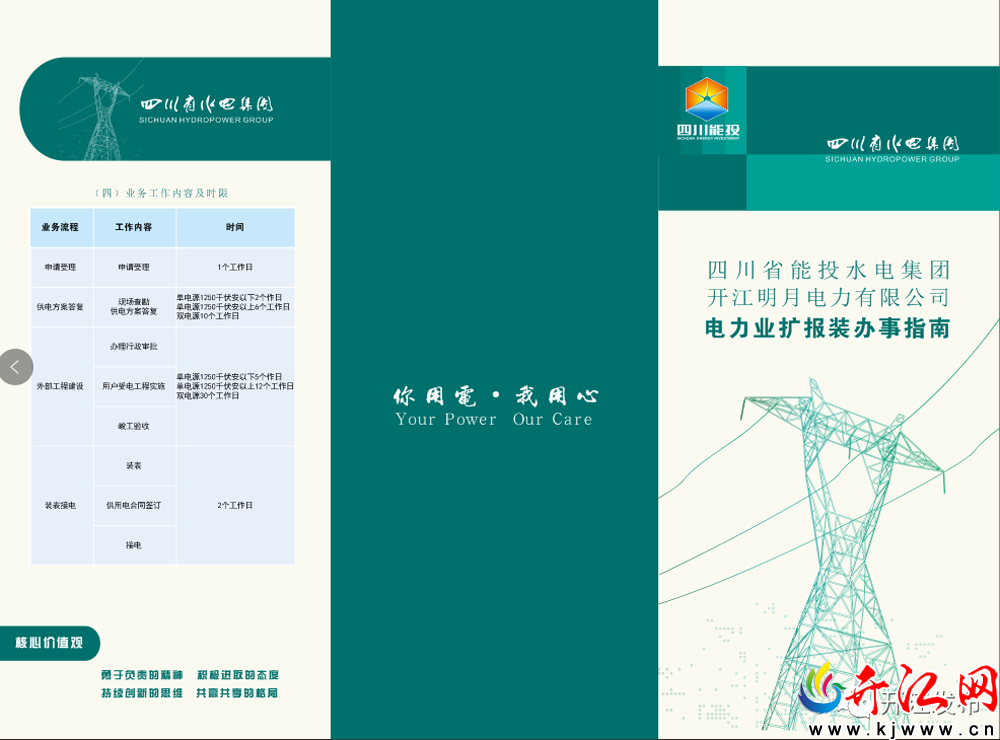Click the '供用电合同签订' cell

pos(134,505)
